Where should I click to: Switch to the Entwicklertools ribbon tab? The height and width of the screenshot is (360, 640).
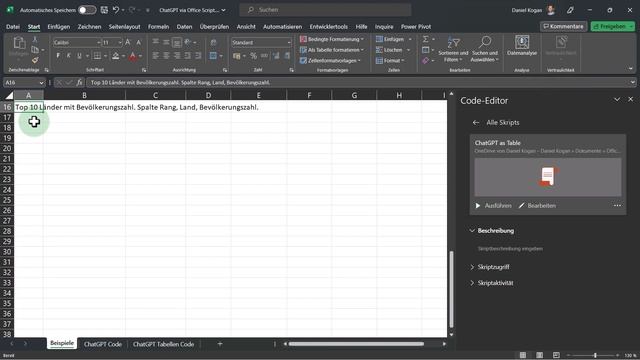329,27
